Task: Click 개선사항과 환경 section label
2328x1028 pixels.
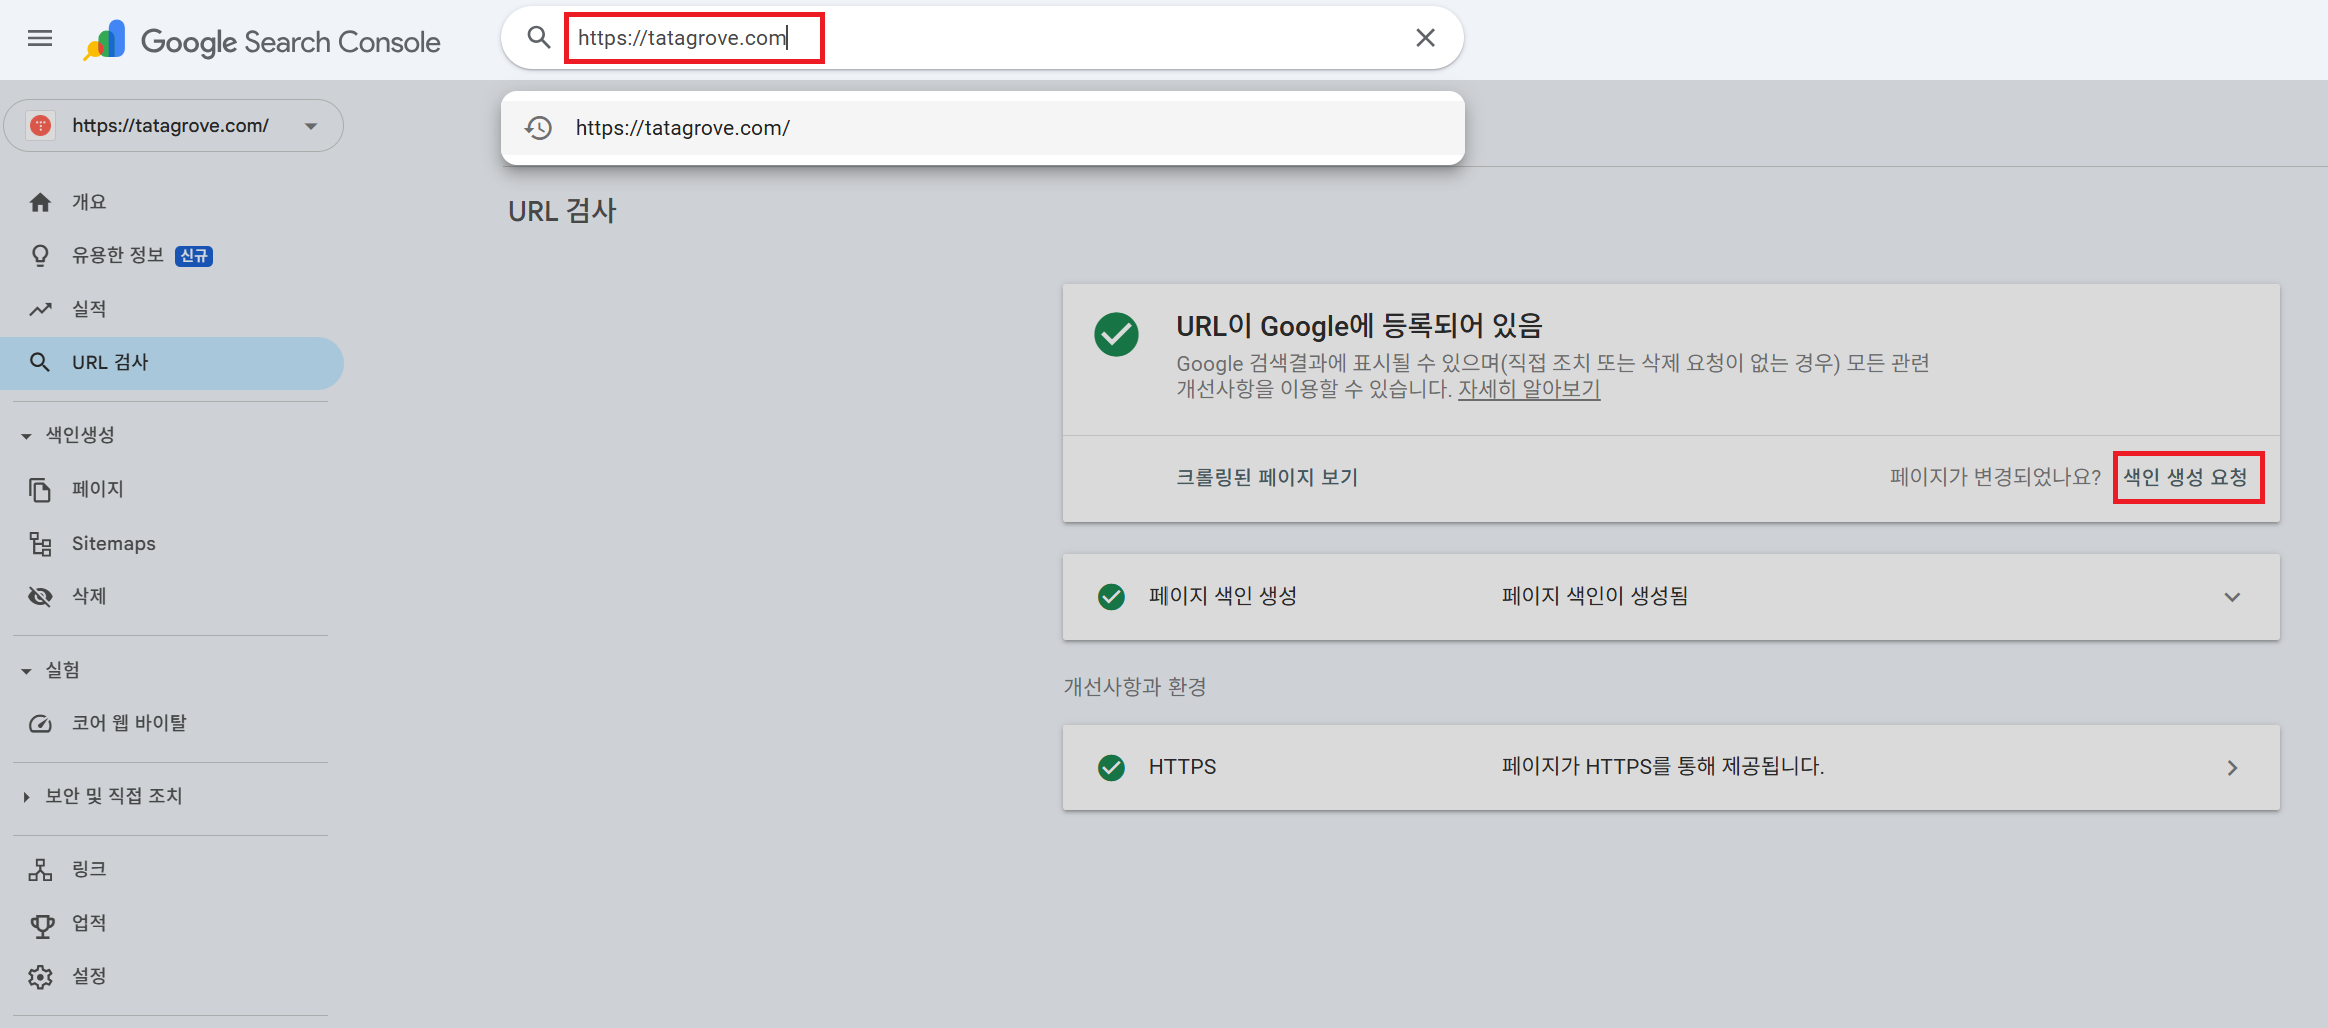Action: 1135,687
